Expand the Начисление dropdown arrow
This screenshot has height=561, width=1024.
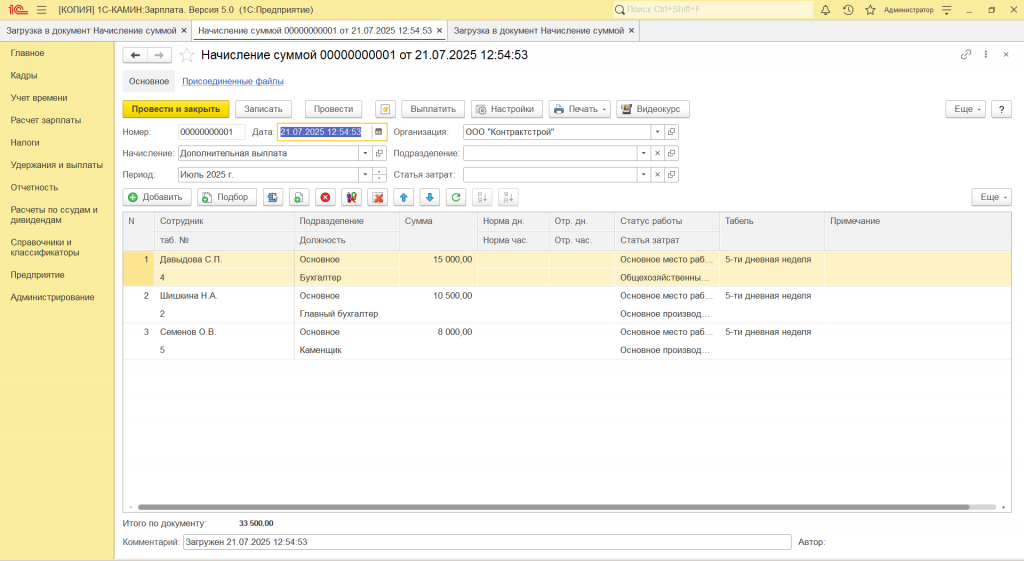(x=365, y=153)
